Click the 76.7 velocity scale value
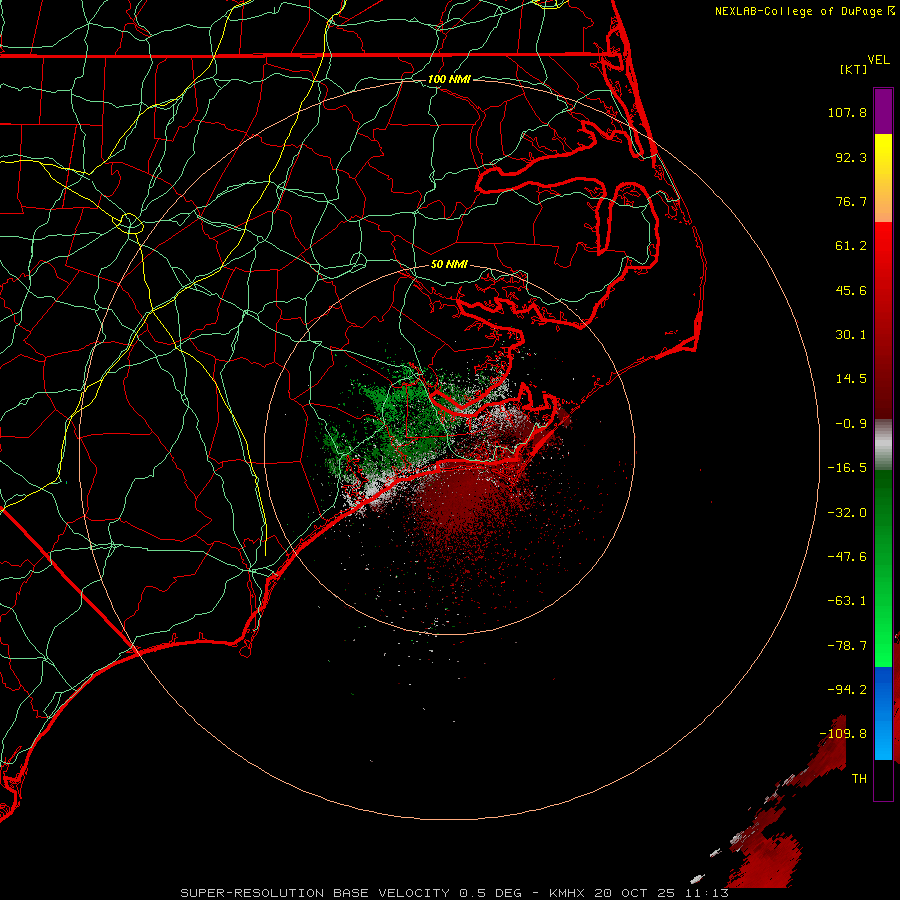Viewport: 900px width, 900px height. pyautogui.click(x=851, y=201)
